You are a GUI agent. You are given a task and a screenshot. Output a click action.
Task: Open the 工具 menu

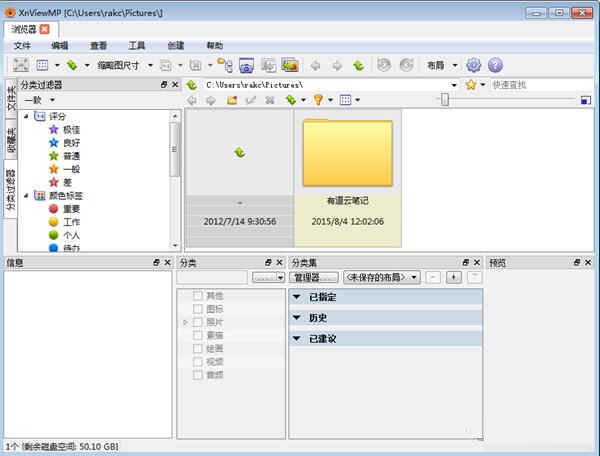point(136,46)
